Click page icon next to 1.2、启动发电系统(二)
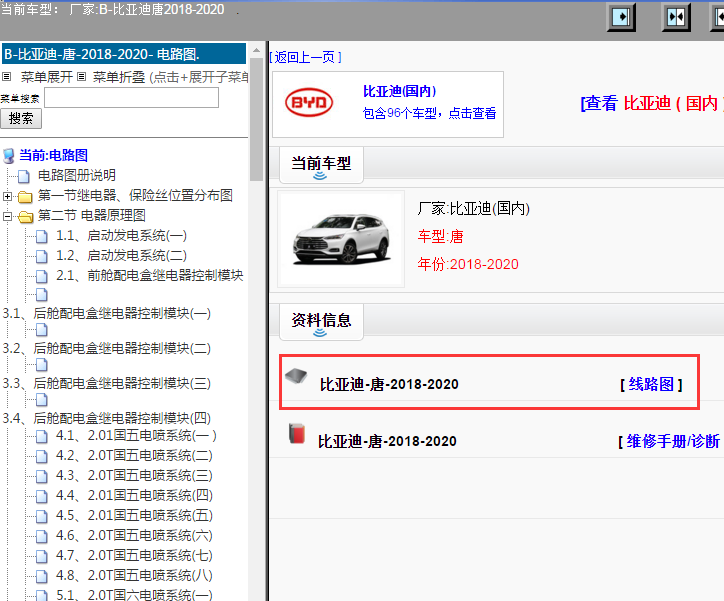Screen dimensions: 724x601 point(42,257)
